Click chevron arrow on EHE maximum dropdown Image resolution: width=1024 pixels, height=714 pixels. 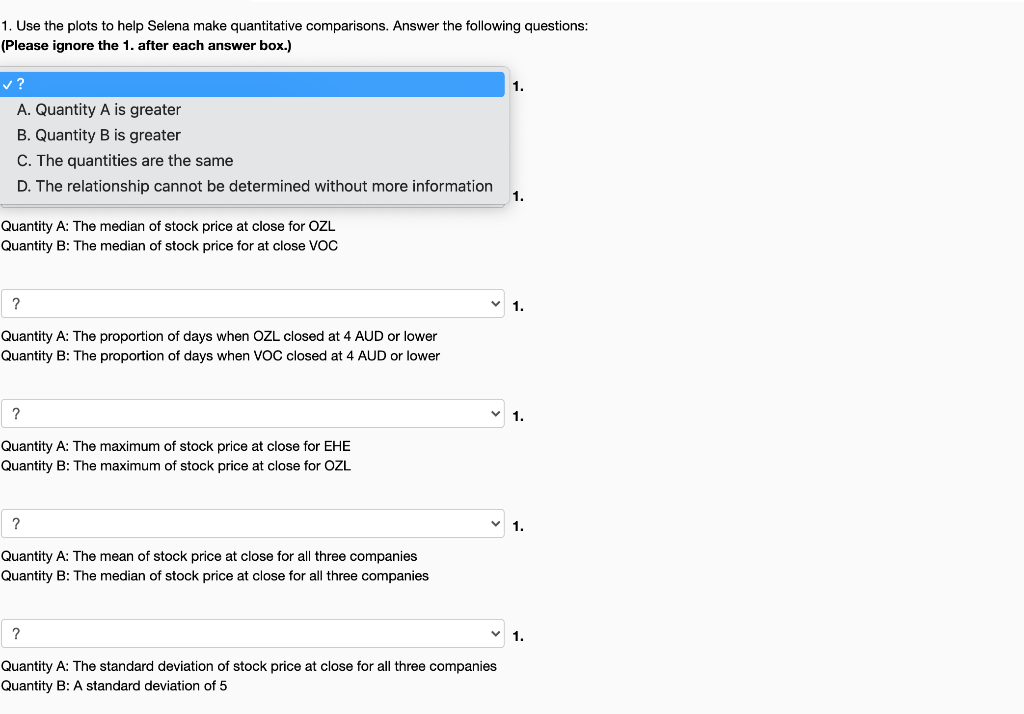click(x=494, y=413)
